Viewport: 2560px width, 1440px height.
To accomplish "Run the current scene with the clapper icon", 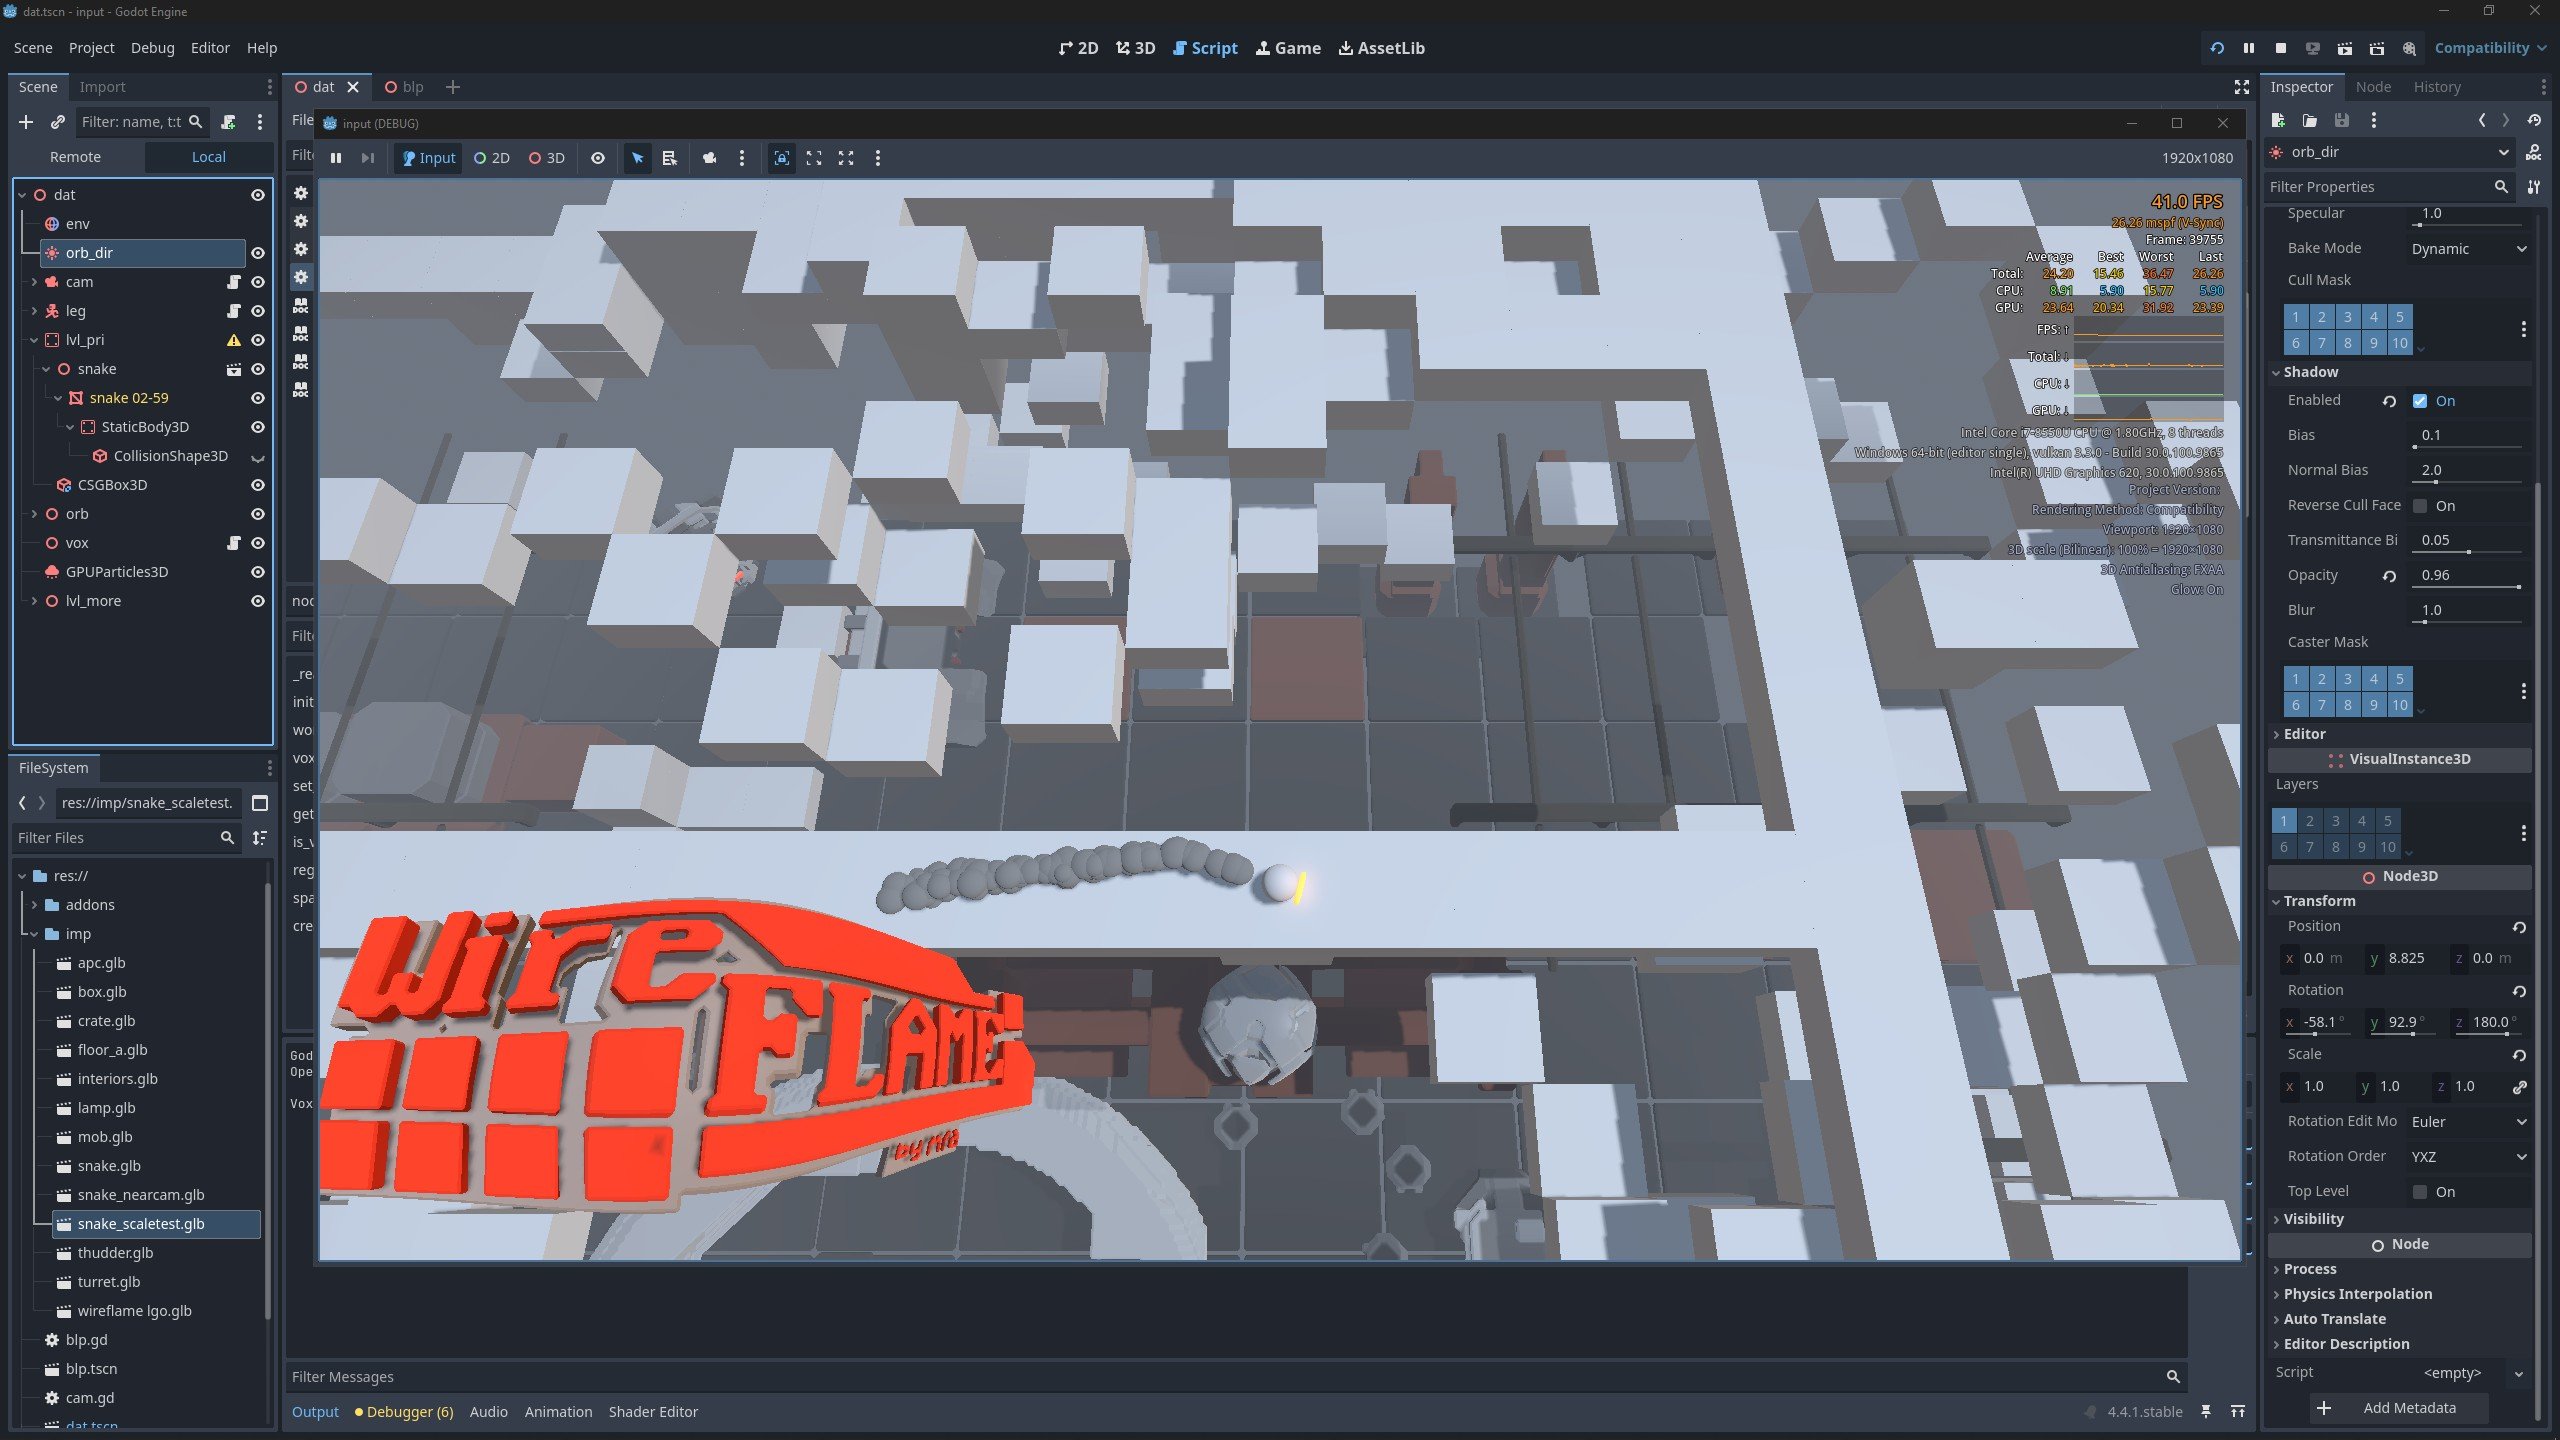I will tap(2345, 48).
